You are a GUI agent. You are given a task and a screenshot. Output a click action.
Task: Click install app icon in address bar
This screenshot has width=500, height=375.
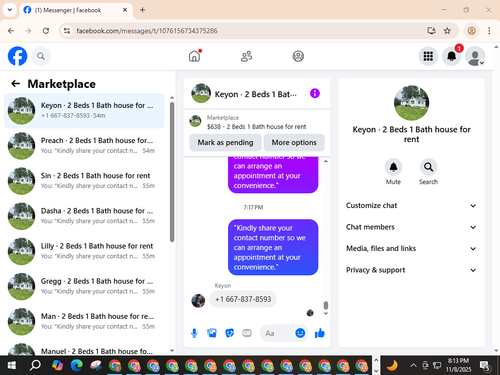point(431,31)
